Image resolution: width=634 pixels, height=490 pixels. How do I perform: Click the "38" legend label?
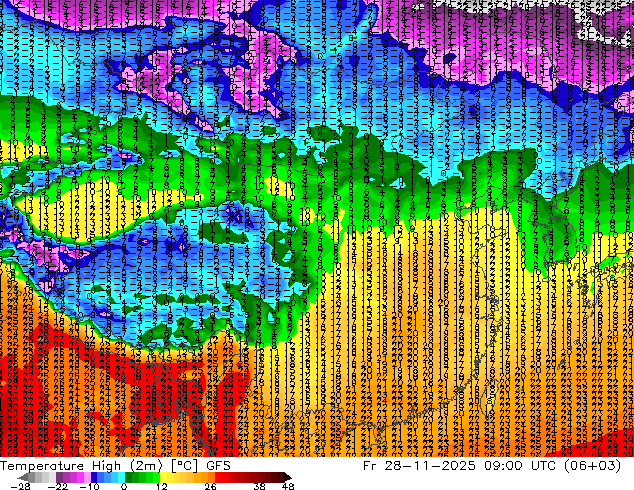(x=260, y=486)
